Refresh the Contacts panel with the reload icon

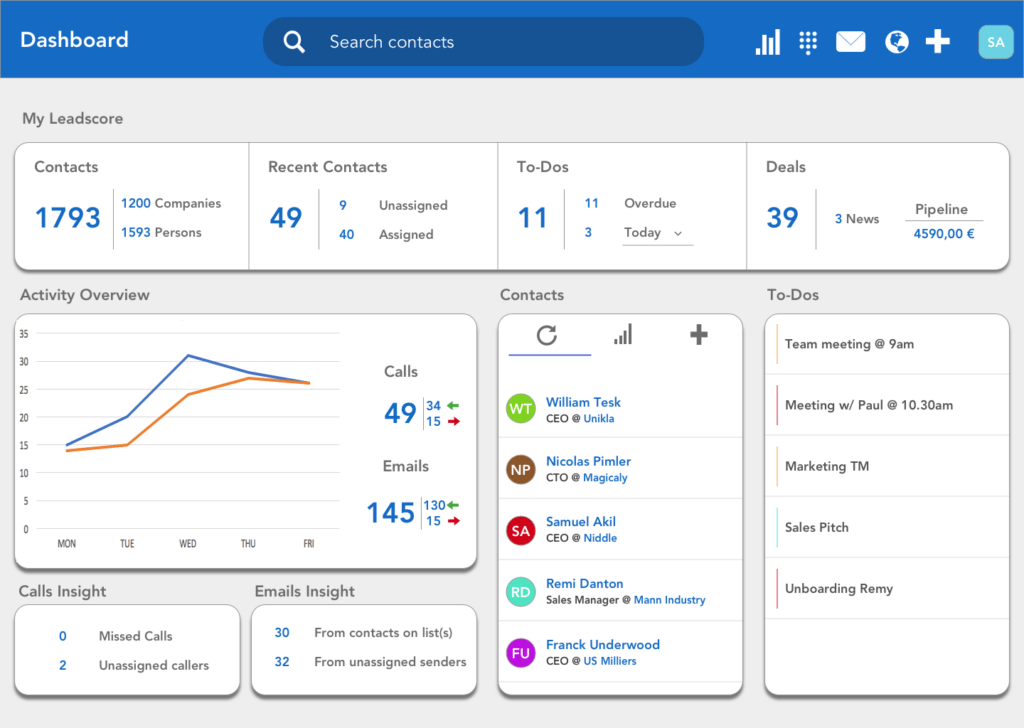click(x=548, y=336)
